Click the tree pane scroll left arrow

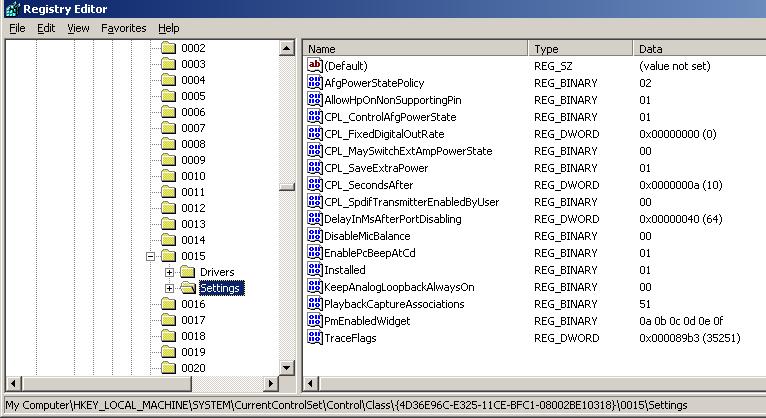click(14, 383)
